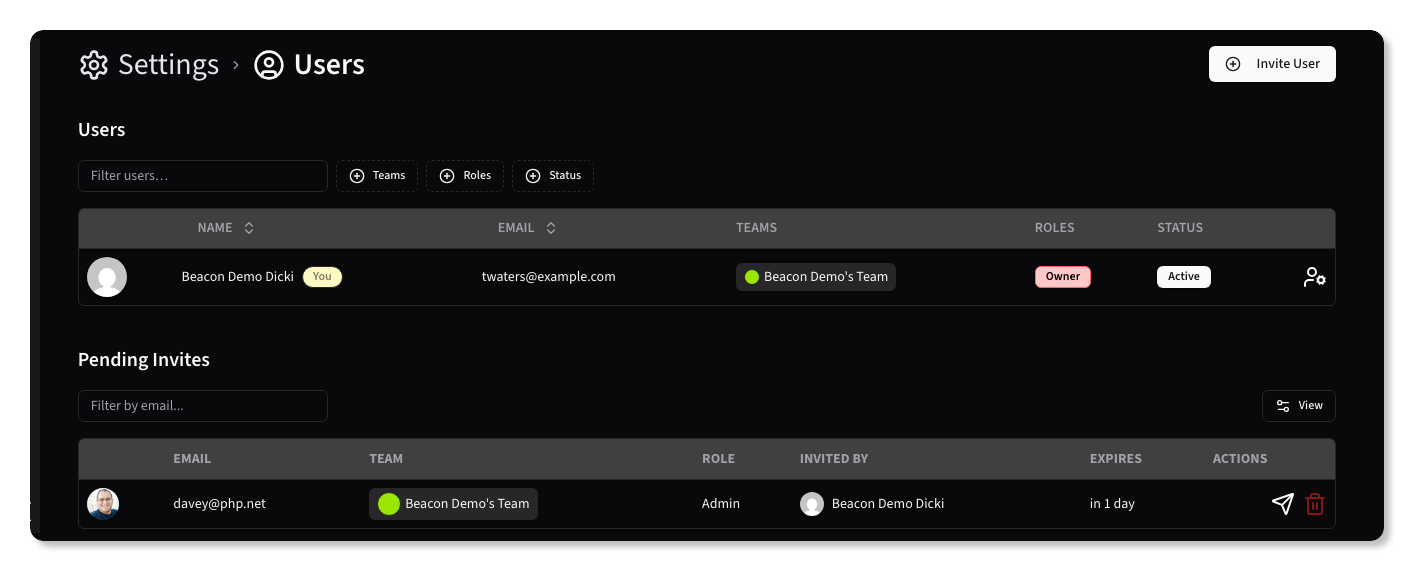Open the Teams filter dropdown
Image resolution: width=1426 pixels, height=583 pixels.
(x=377, y=176)
